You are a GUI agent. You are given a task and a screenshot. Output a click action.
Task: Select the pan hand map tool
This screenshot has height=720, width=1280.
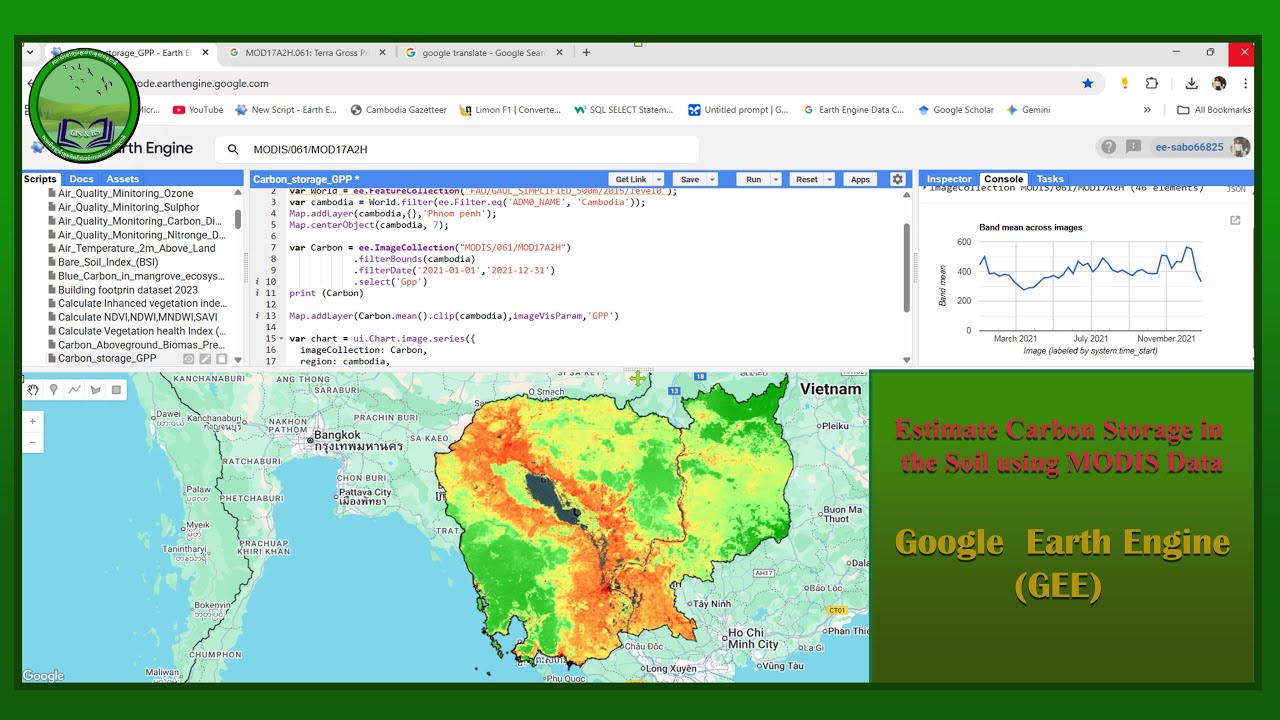(33, 390)
